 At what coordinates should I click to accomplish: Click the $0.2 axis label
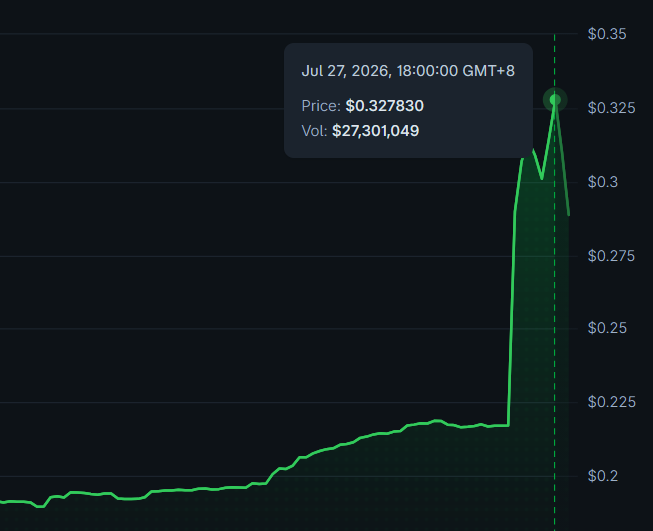[x=603, y=476]
